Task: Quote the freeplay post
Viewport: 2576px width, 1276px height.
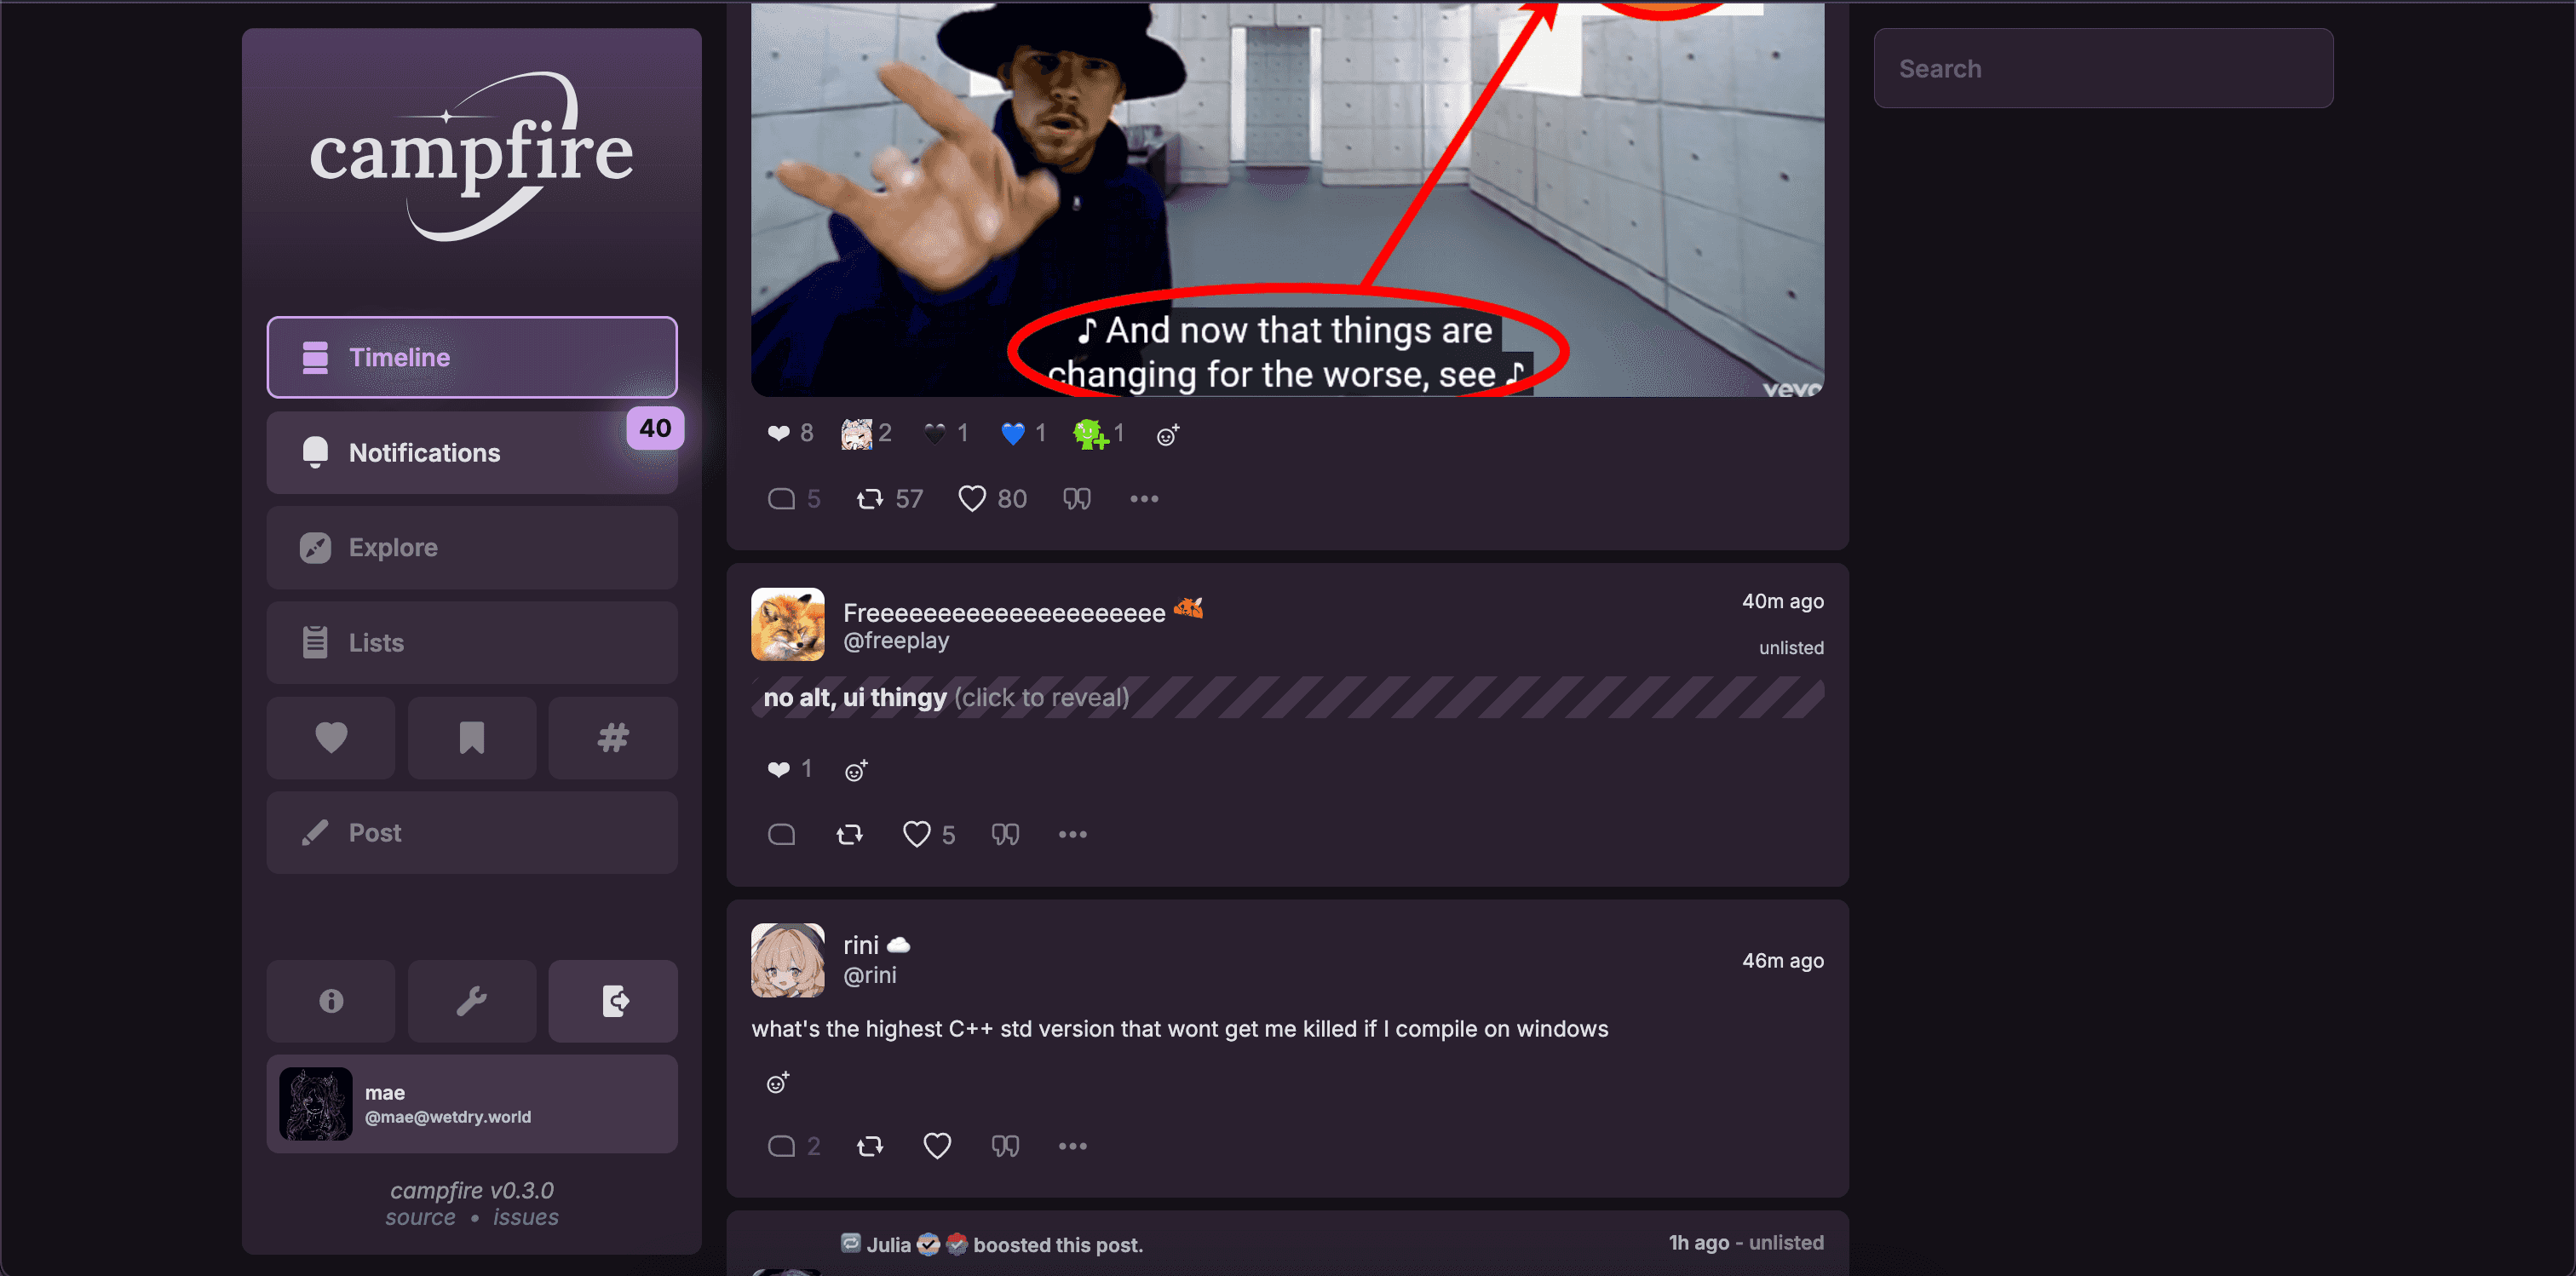Action: point(1005,834)
